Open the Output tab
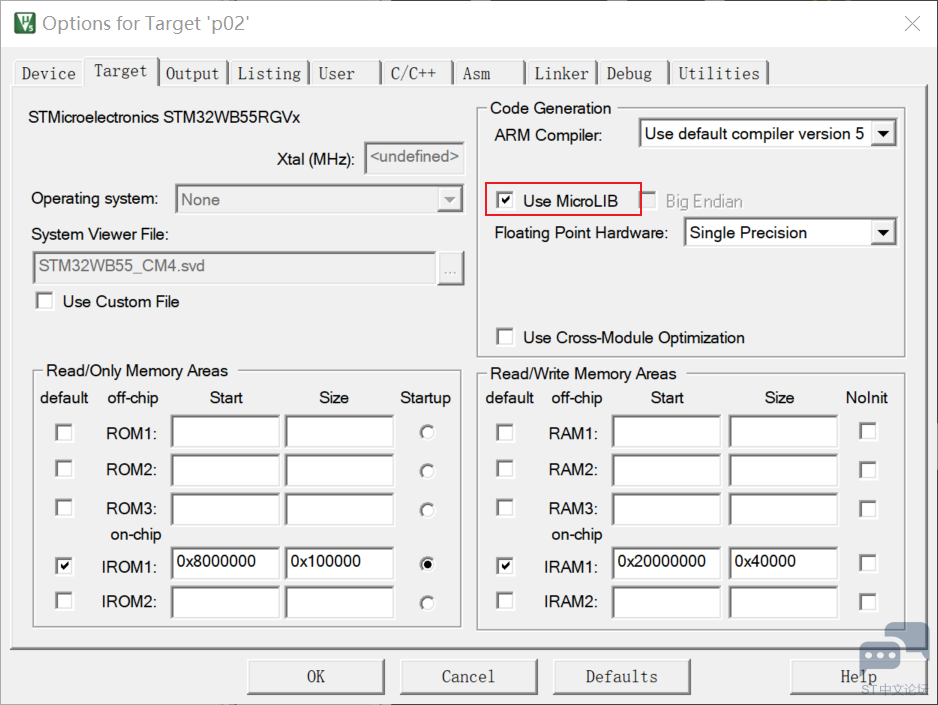Image resolution: width=938 pixels, height=705 pixels. pos(193,74)
